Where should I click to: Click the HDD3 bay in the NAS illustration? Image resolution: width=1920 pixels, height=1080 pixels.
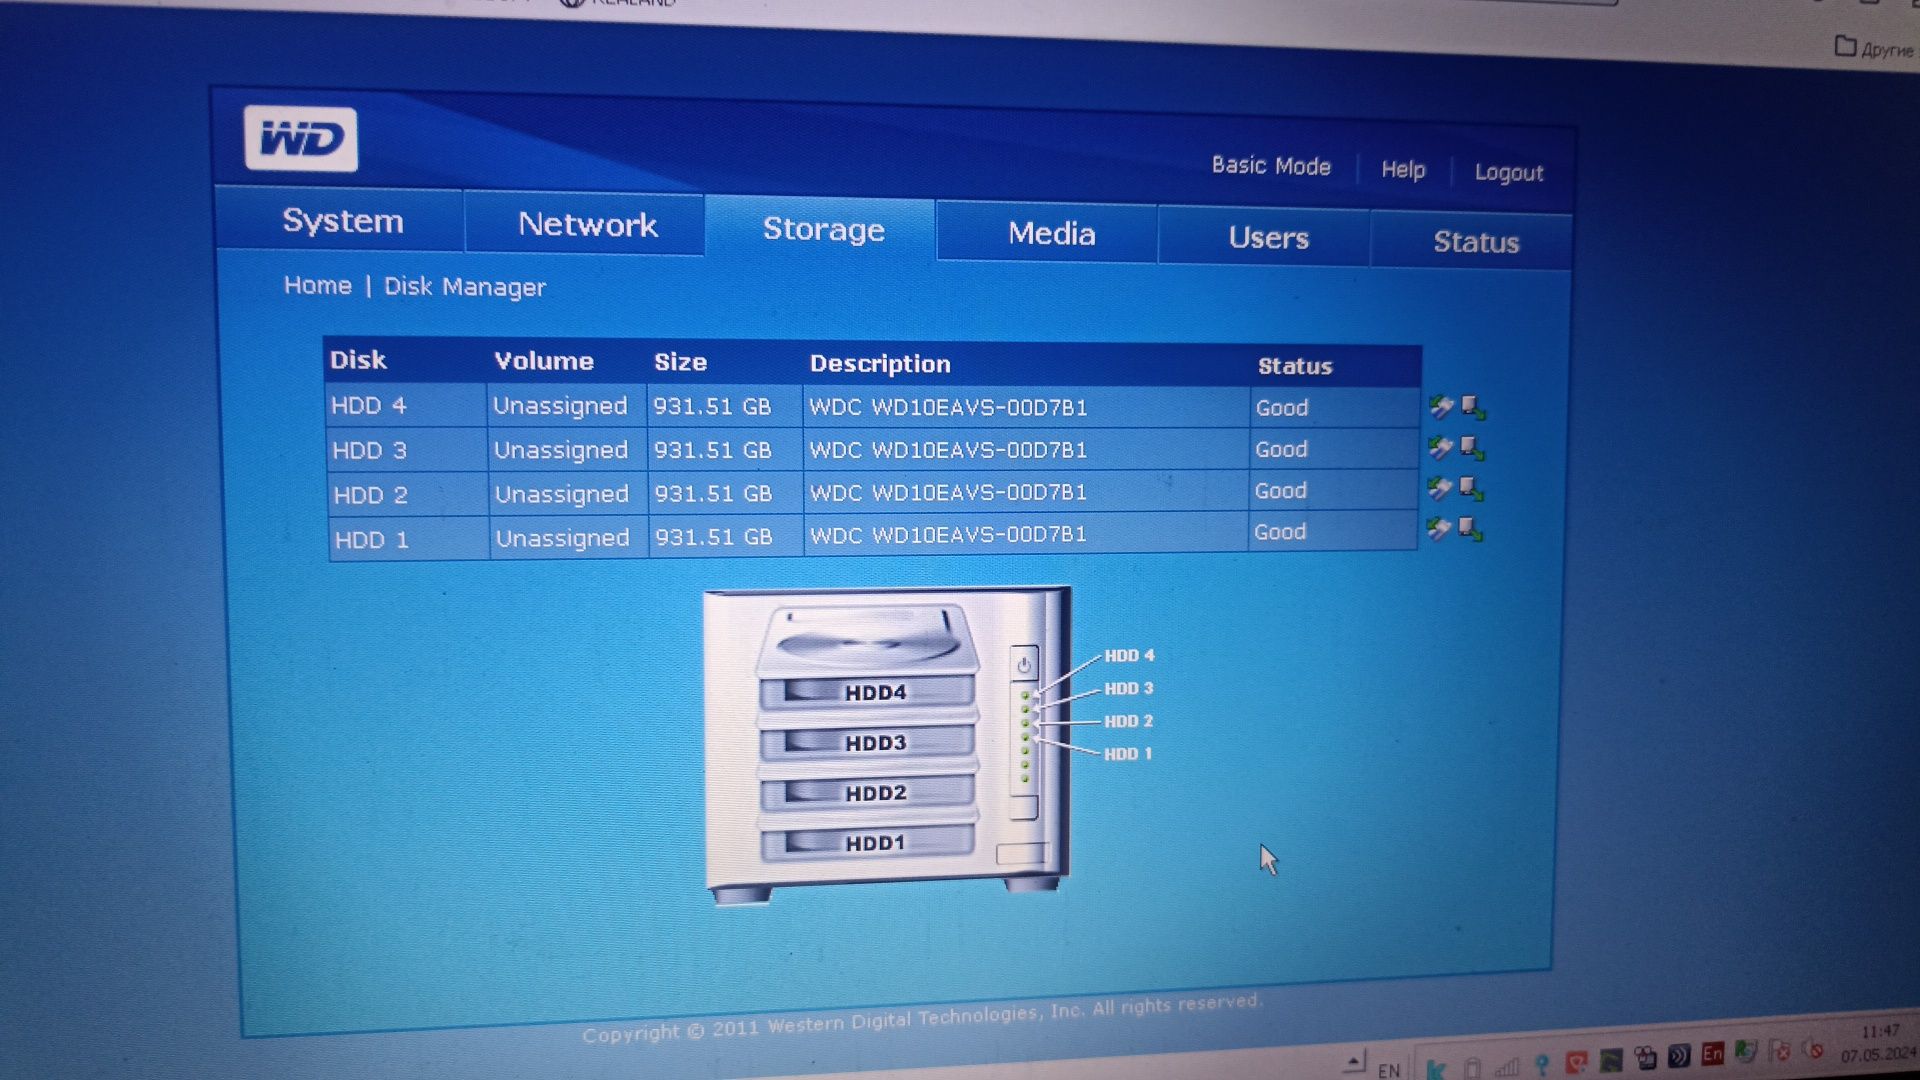click(866, 742)
